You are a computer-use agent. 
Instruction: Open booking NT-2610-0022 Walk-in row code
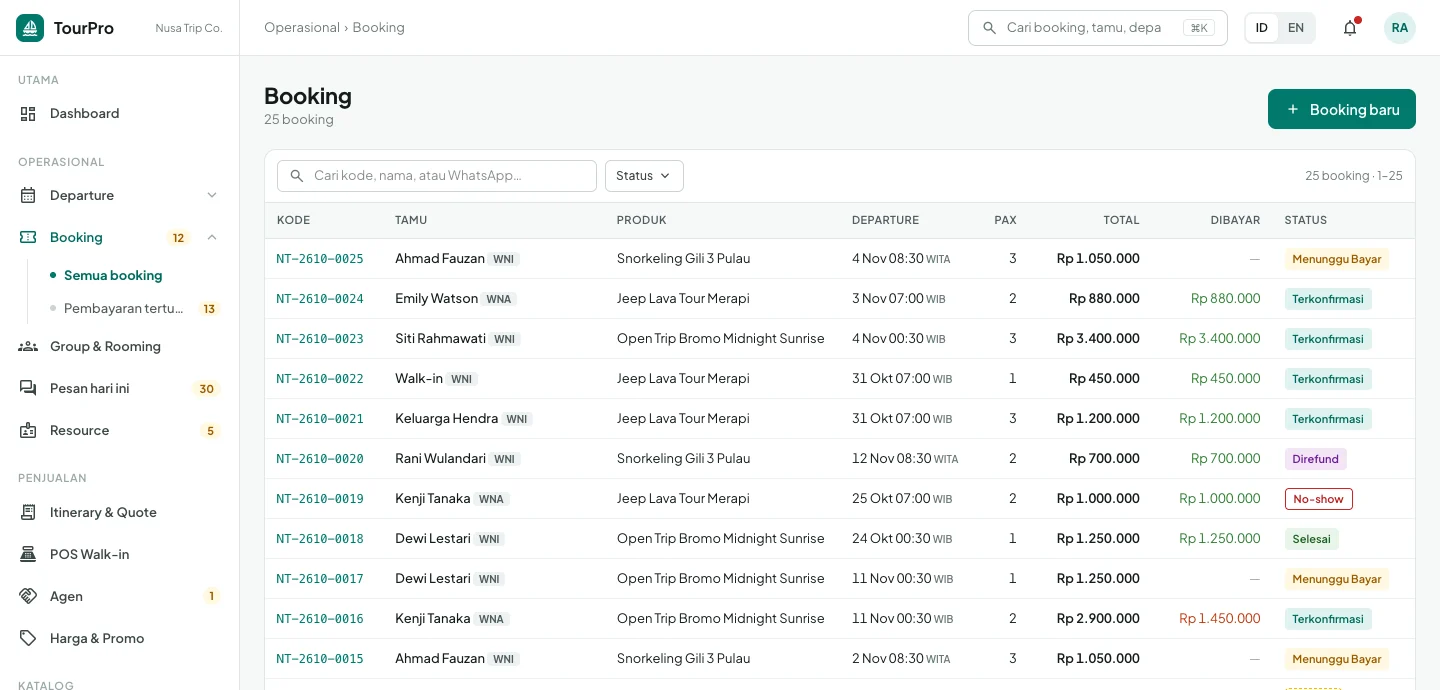point(320,379)
